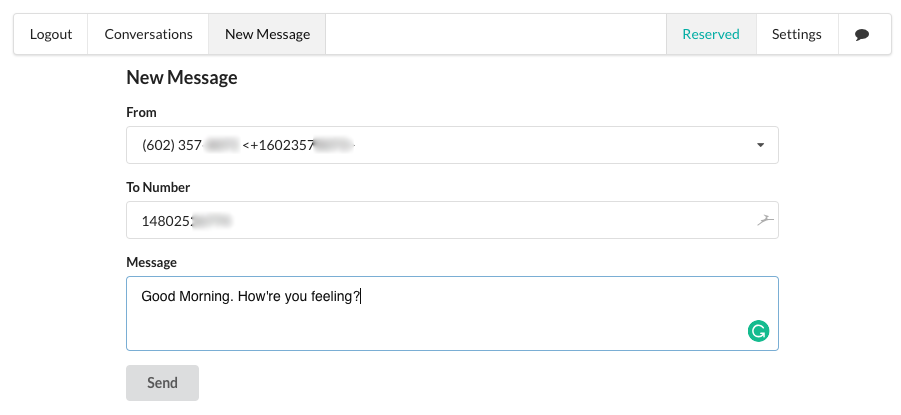Image resolution: width=901 pixels, height=415 pixels.
Task: Select the New Message tab
Action: 267,34
